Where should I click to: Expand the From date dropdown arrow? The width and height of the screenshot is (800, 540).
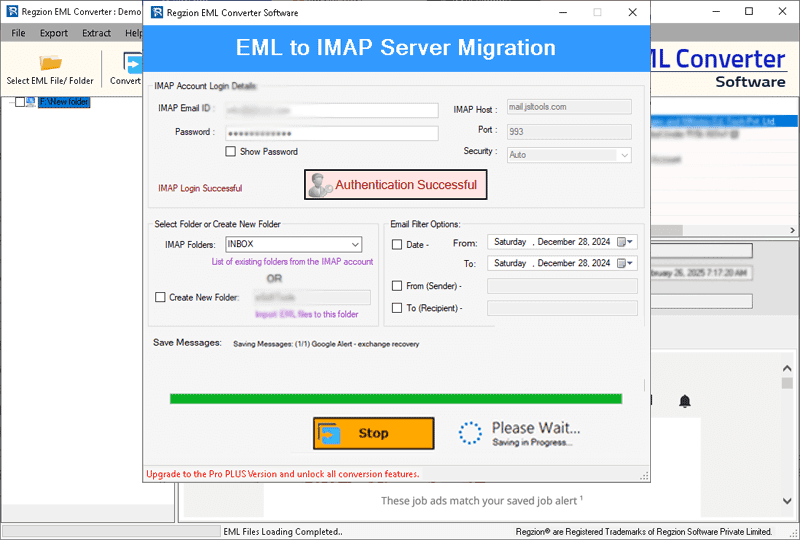coord(631,242)
